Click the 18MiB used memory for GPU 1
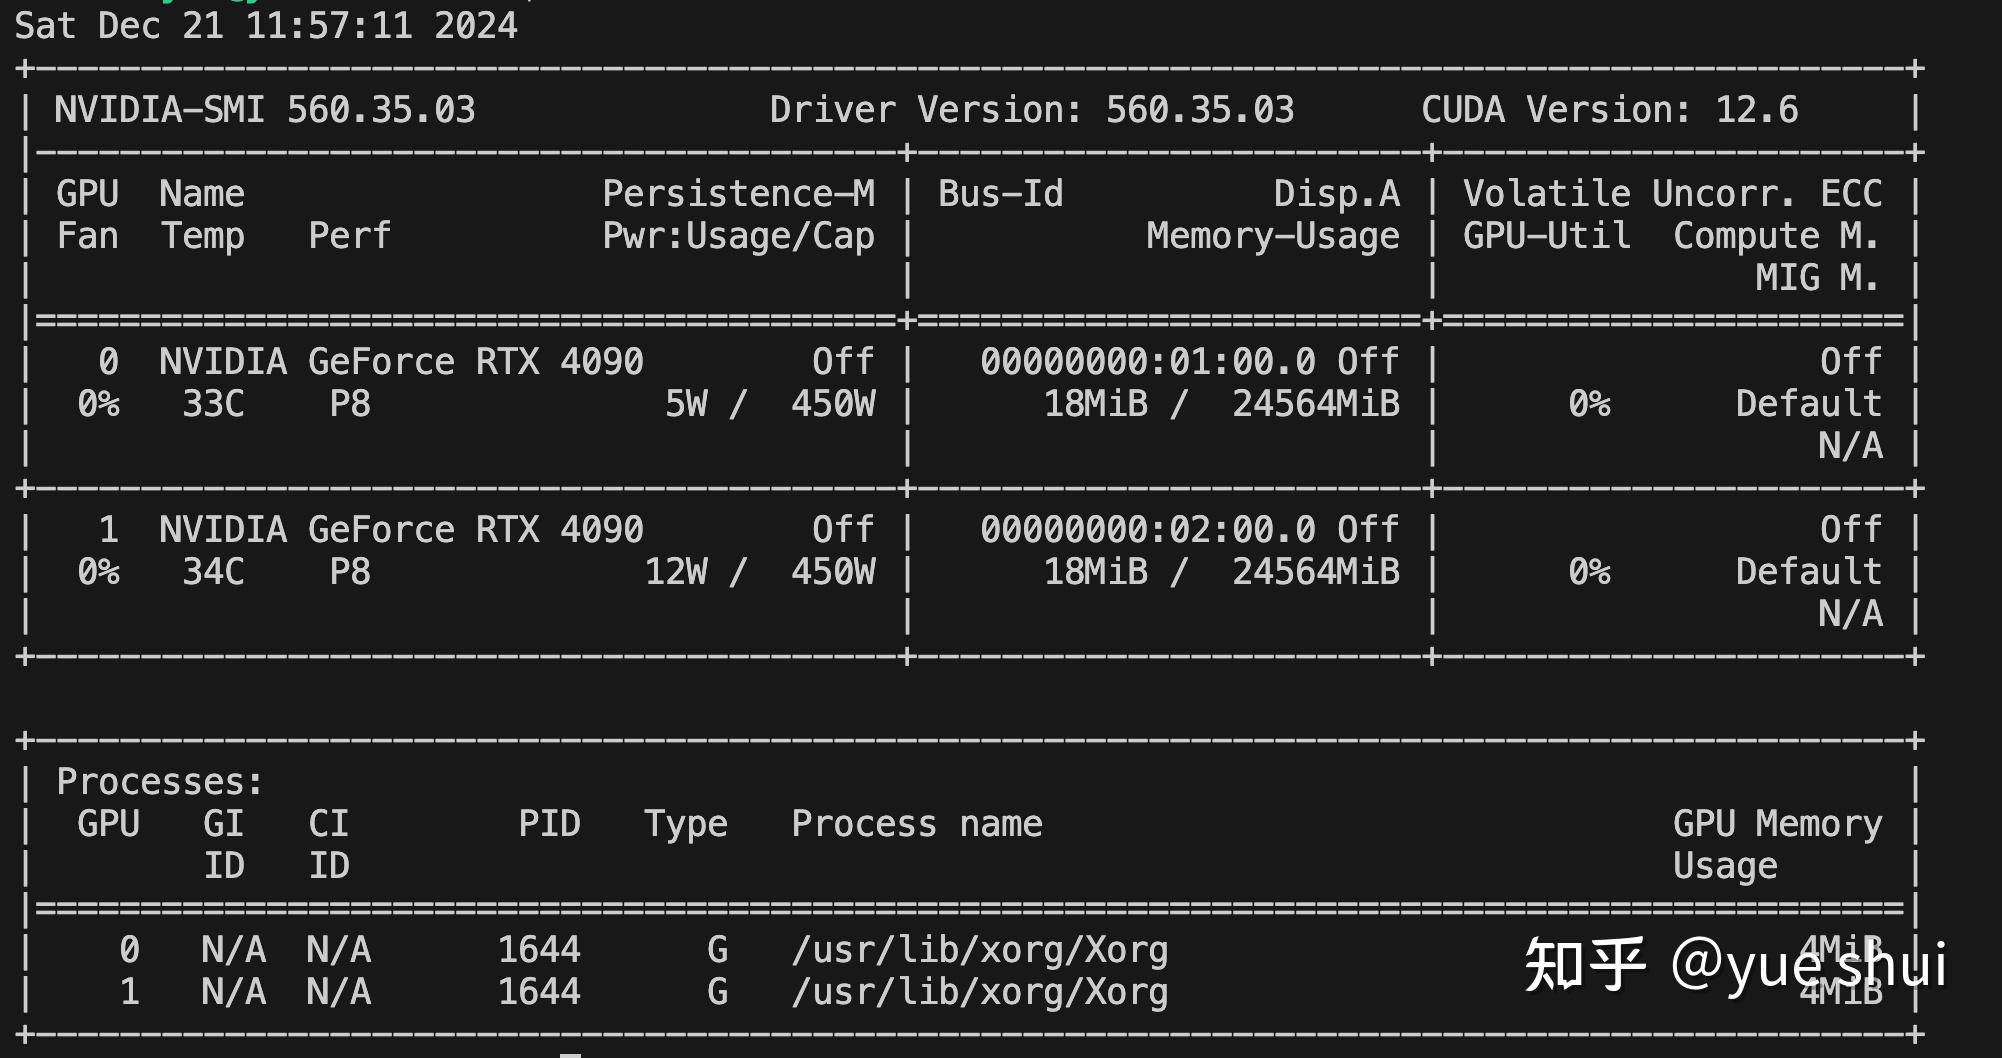 (1096, 571)
